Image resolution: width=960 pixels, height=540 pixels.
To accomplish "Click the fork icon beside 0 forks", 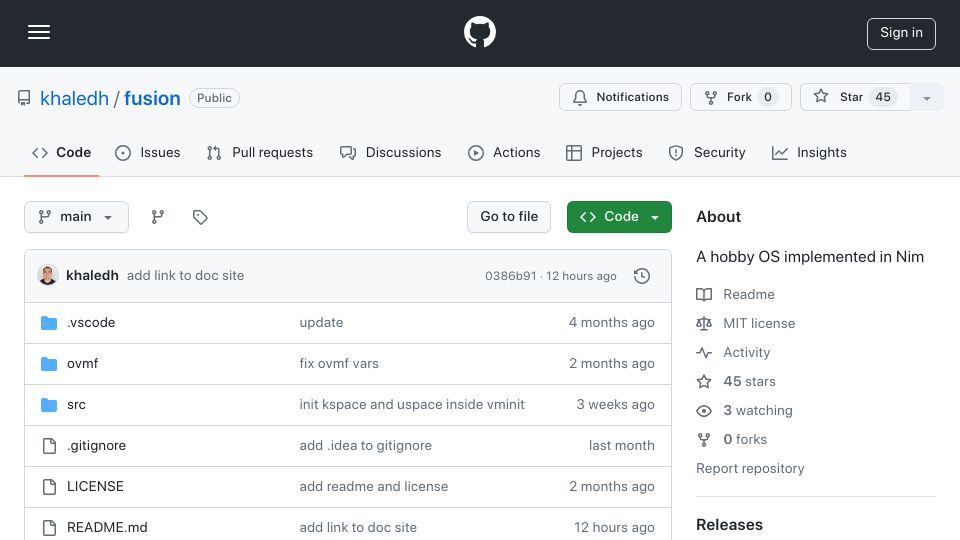I will click(x=704, y=440).
